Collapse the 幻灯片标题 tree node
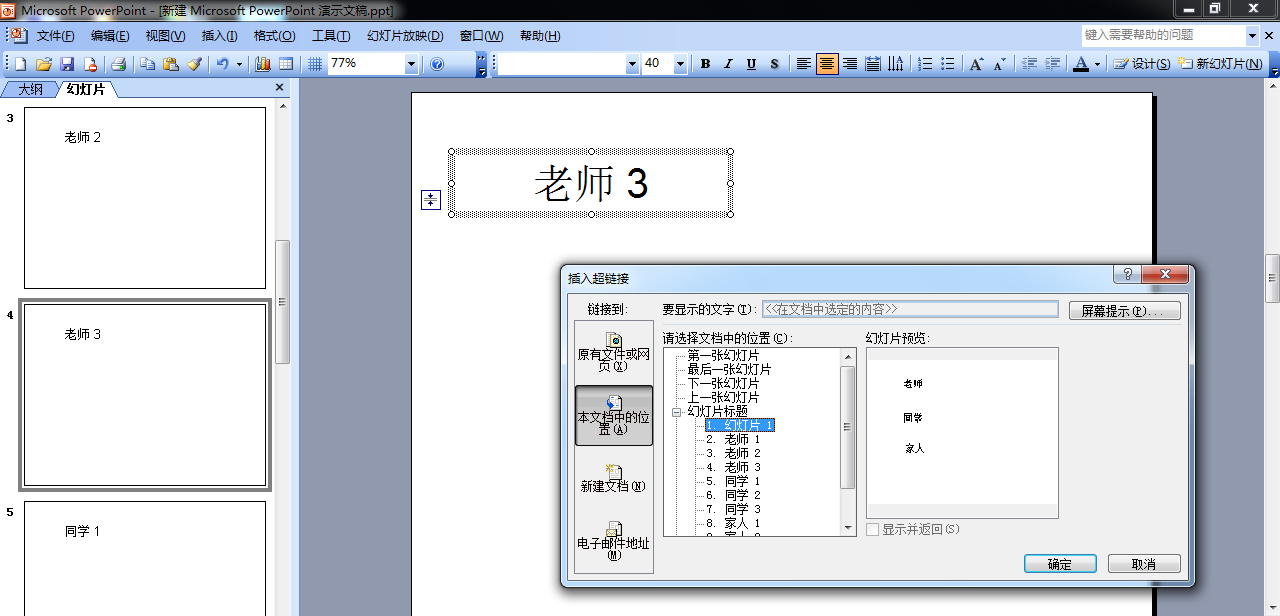The image size is (1280, 616). pos(677,411)
